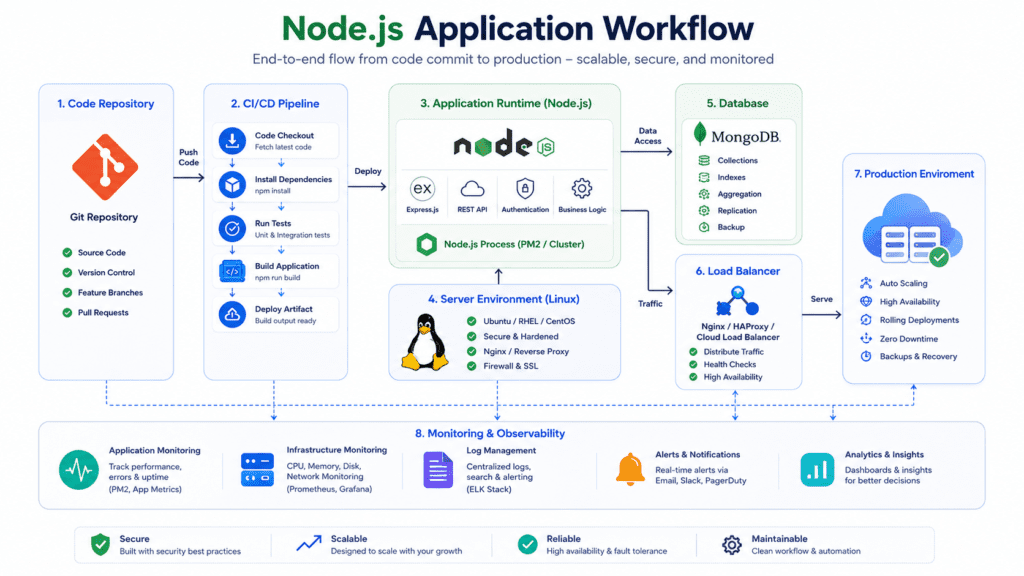The image size is (1024, 576).
Task: Click the Linux Tux penguin icon
Action: [425, 342]
